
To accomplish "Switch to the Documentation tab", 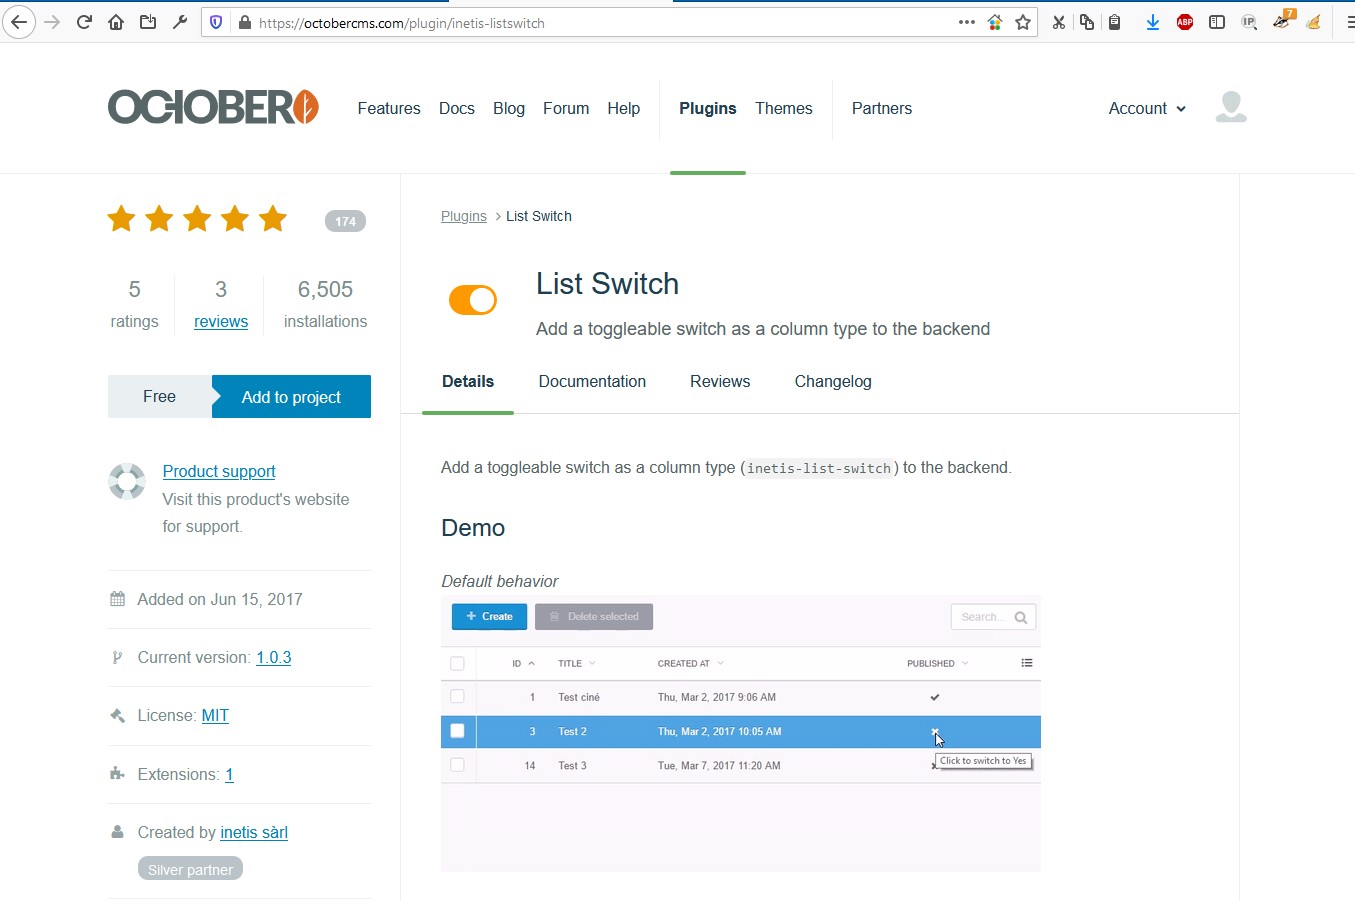I will [x=592, y=381].
